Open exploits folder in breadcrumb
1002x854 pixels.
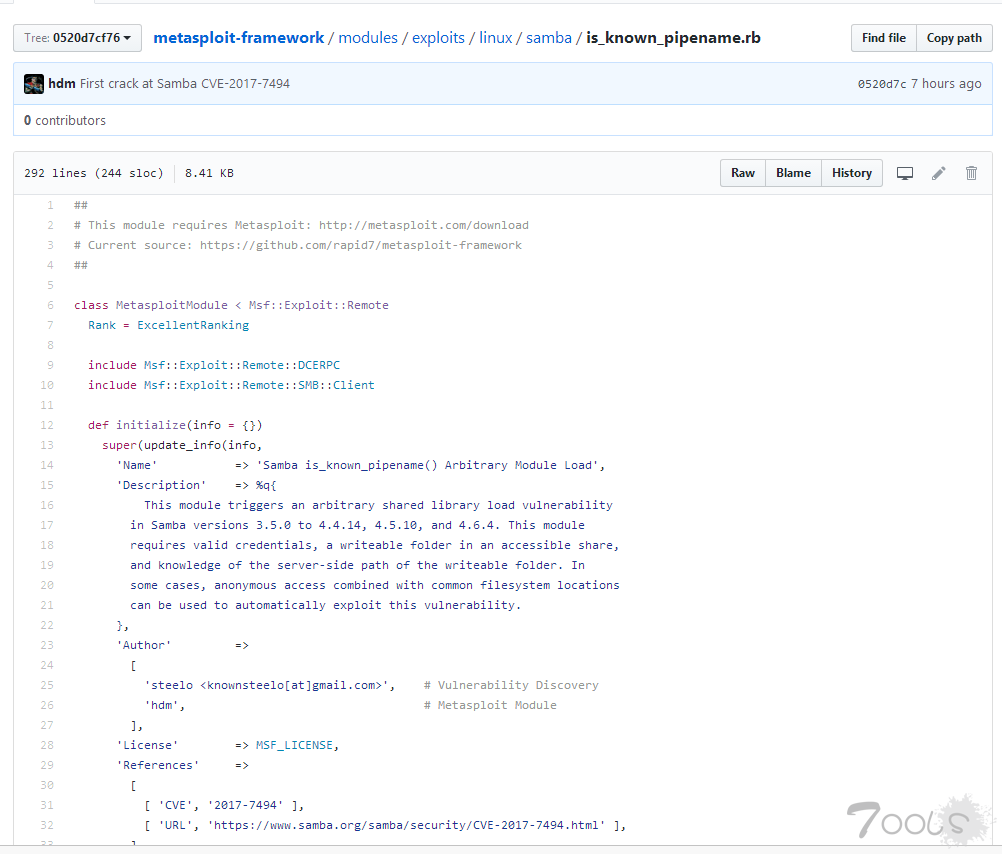click(438, 38)
